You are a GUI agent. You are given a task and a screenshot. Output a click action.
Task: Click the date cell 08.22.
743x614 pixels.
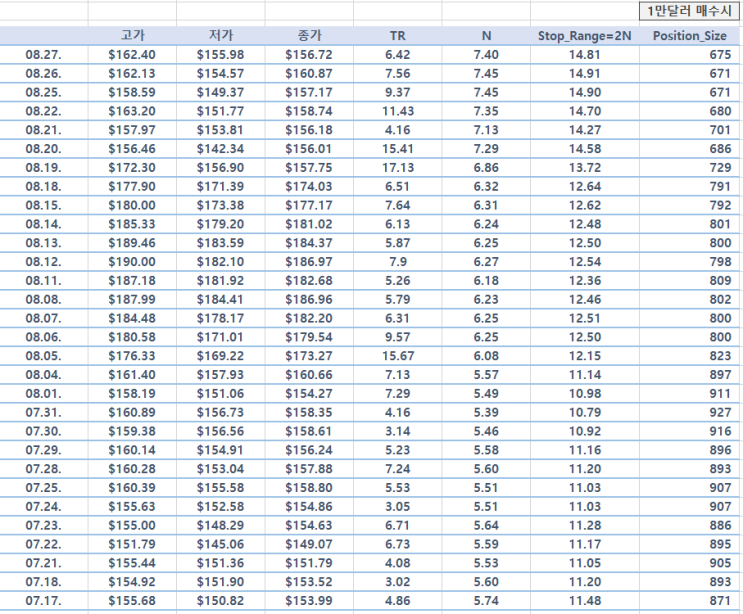pyautogui.click(x=44, y=111)
